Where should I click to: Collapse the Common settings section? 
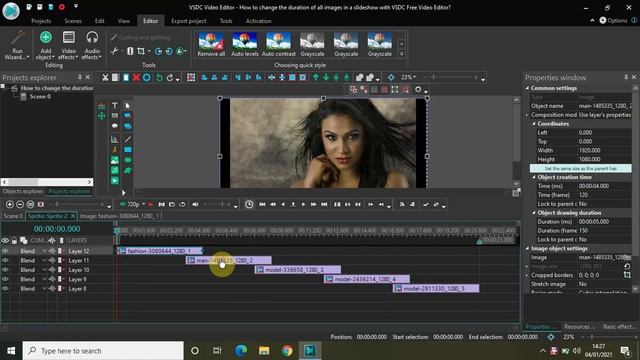(527, 88)
